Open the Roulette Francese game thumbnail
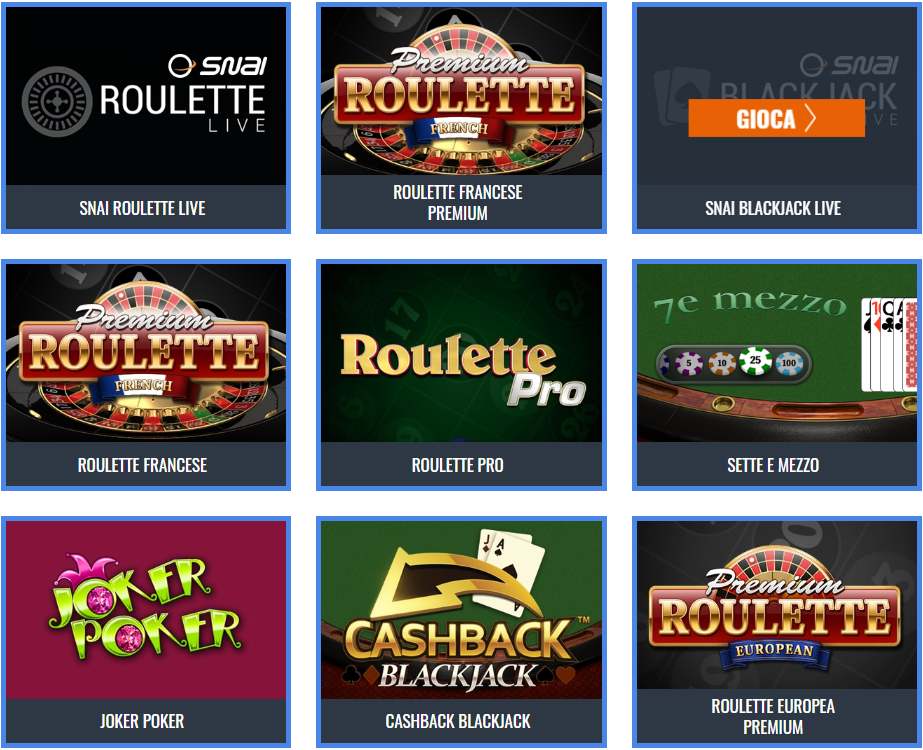 coord(146,353)
